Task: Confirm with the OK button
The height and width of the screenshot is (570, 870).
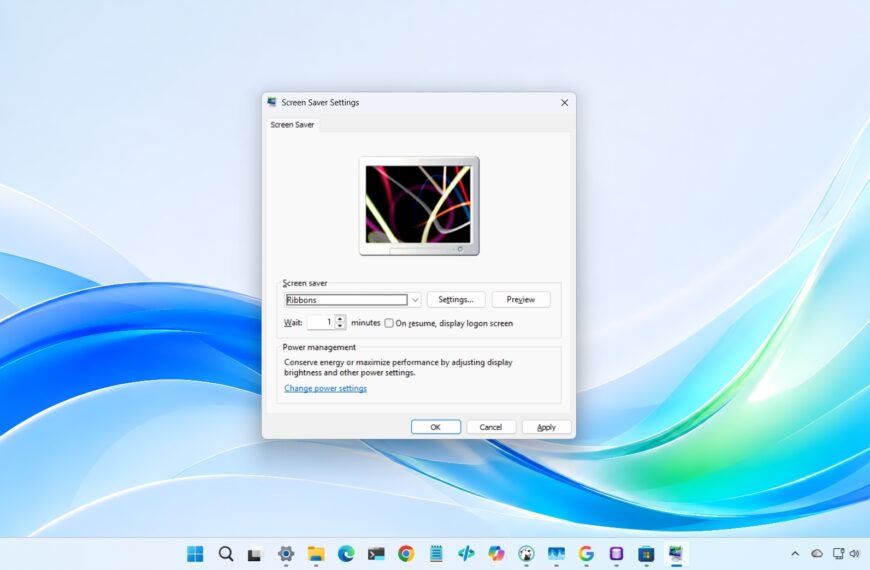Action: click(436, 427)
